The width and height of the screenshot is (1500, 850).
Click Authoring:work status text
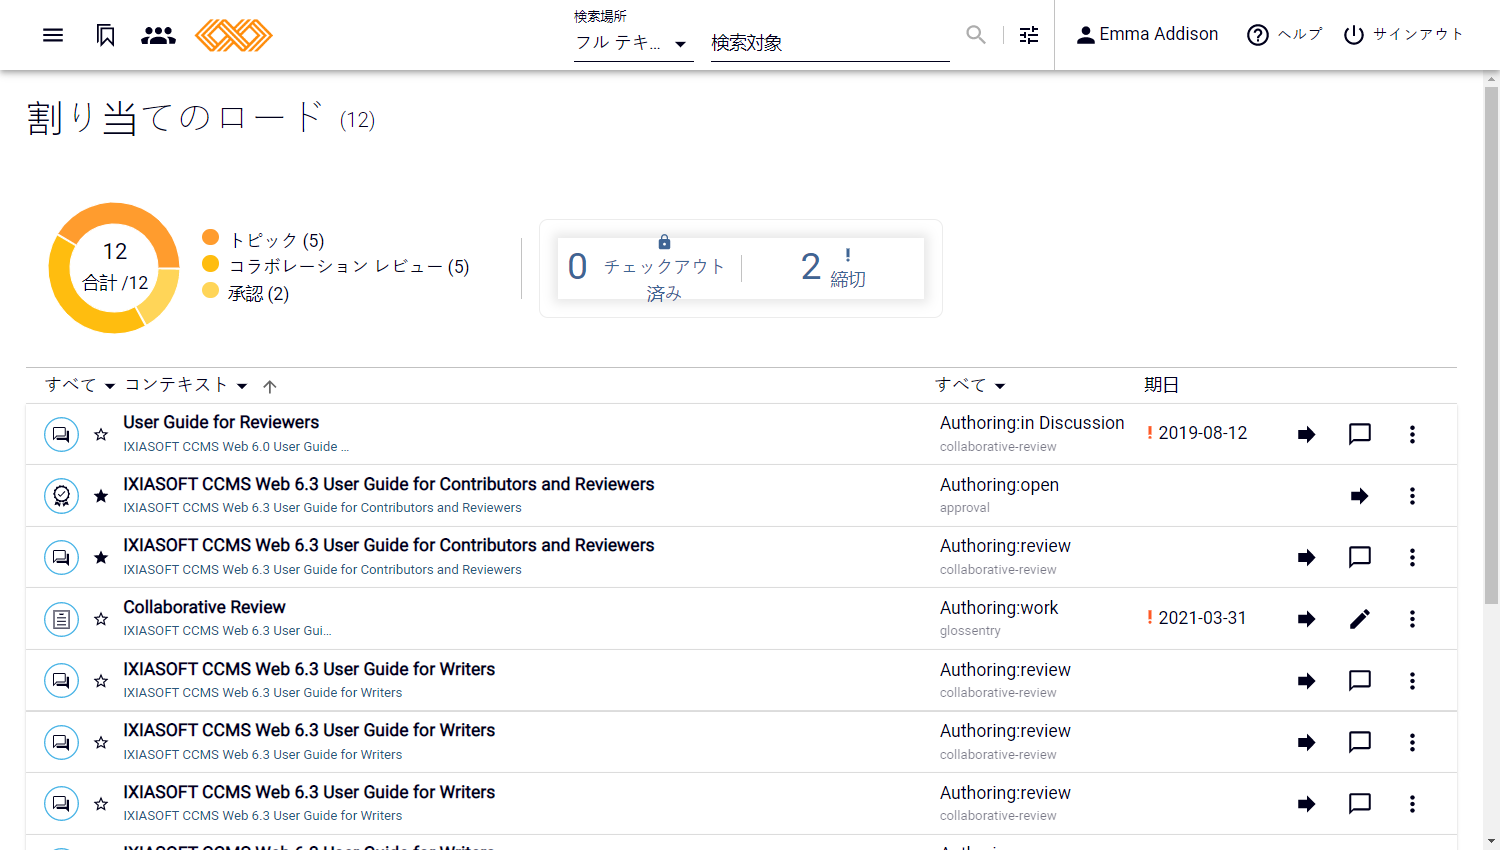click(999, 608)
